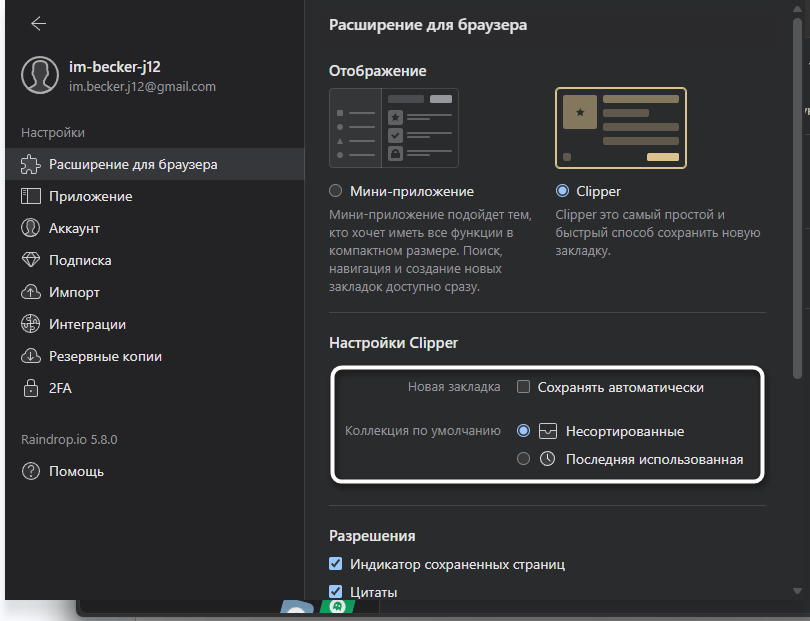The image size is (810, 621).
Task: Click the puzzle piece extension icon
Action: point(30,164)
